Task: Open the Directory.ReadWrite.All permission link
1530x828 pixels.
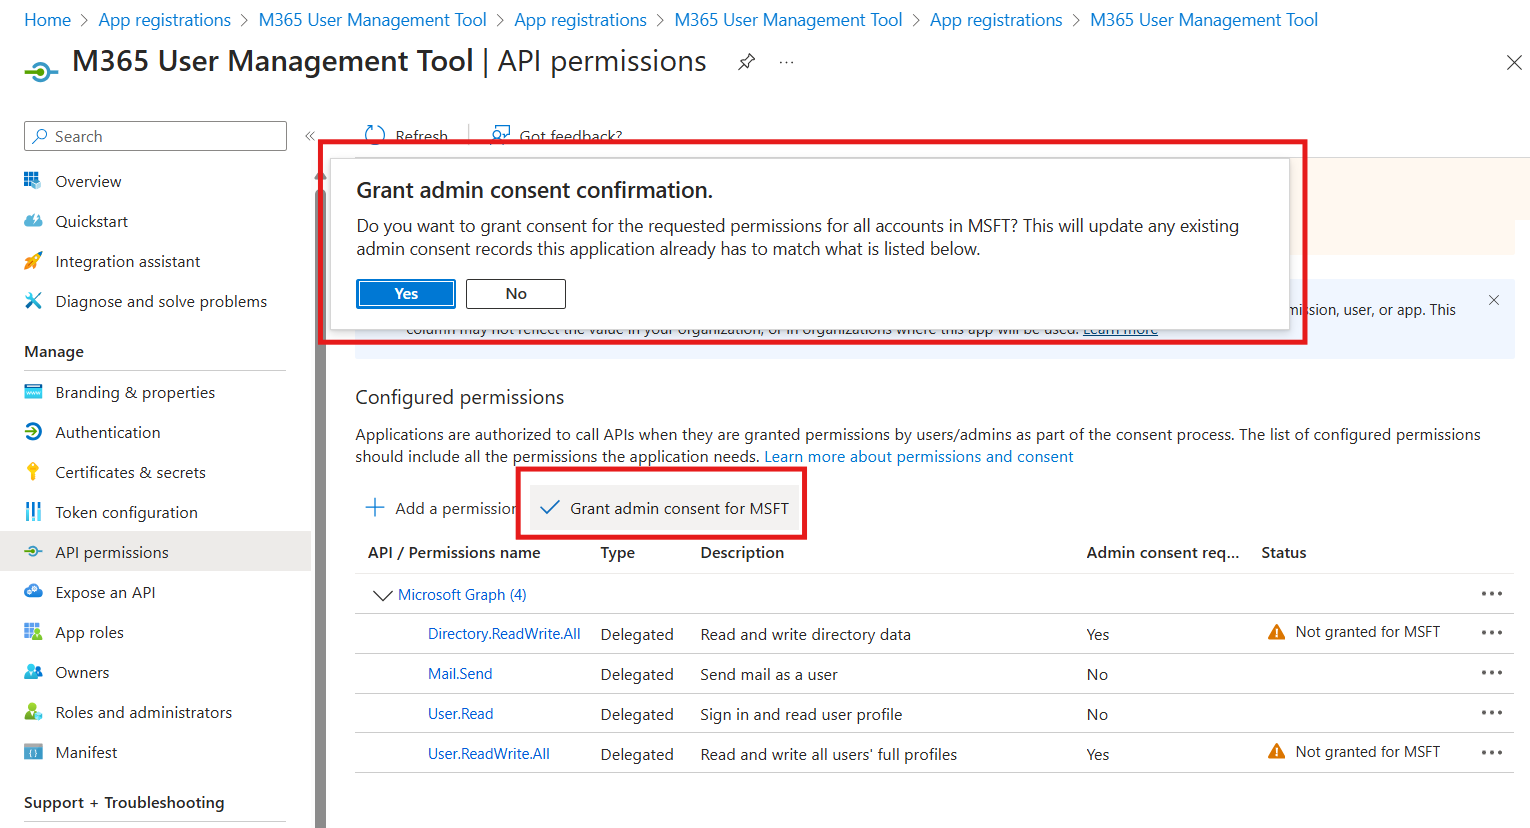Action: pos(504,634)
